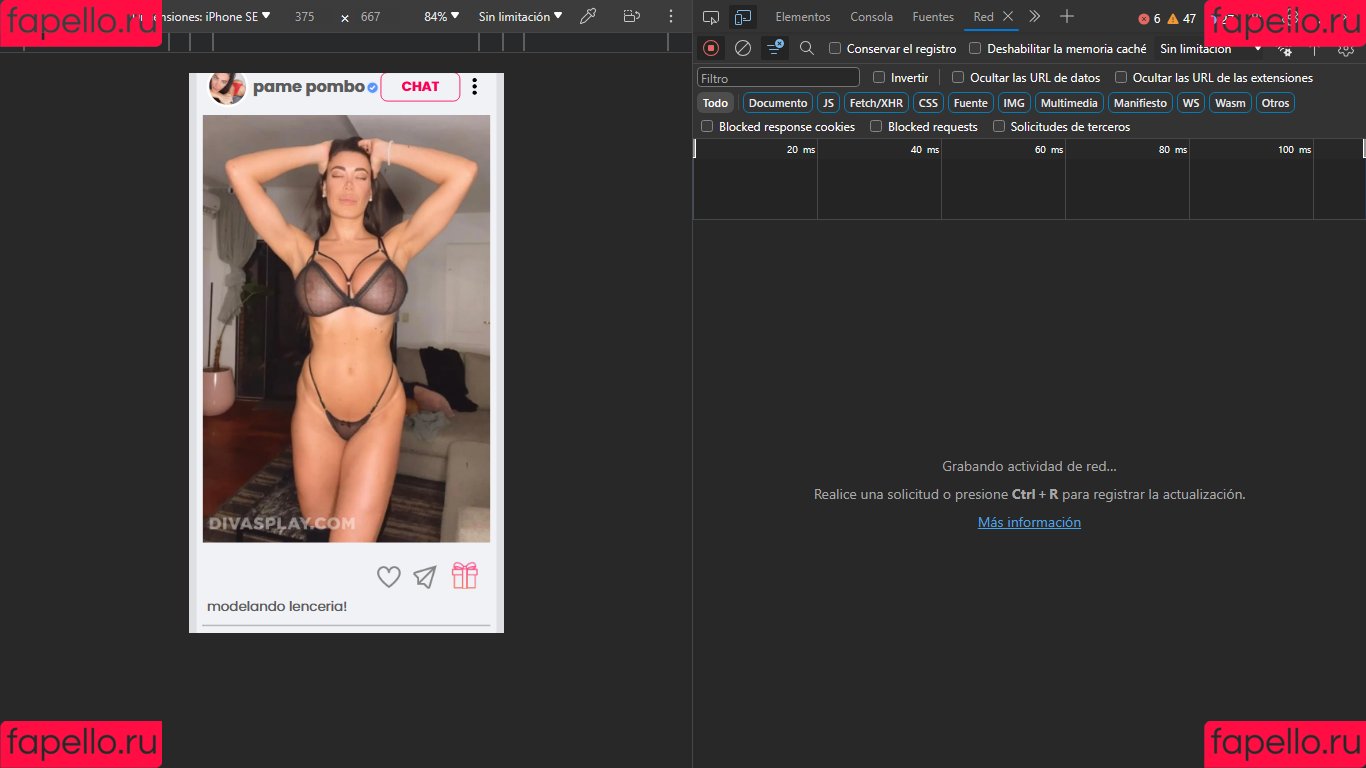Screen dimensions: 1366x768
Task: Enable Solicitudes de terceros filter
Action: click(999, 126)
